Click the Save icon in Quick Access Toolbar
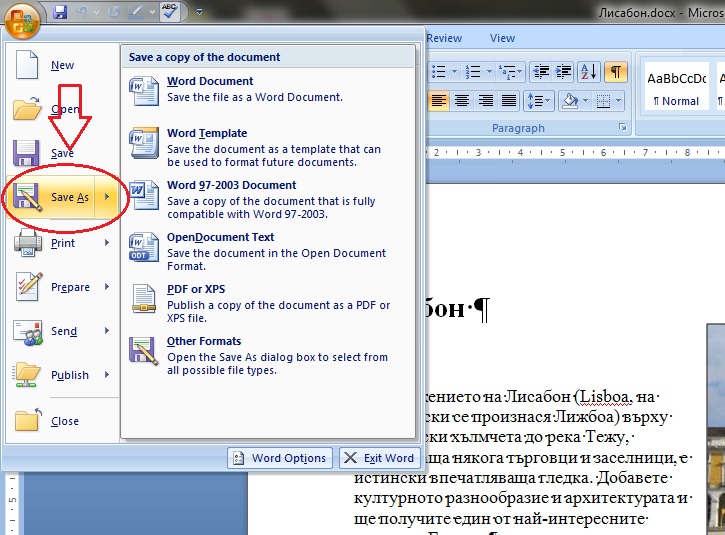Image resolution: width=725 pixels, height=535 pixels. point(60,12)
